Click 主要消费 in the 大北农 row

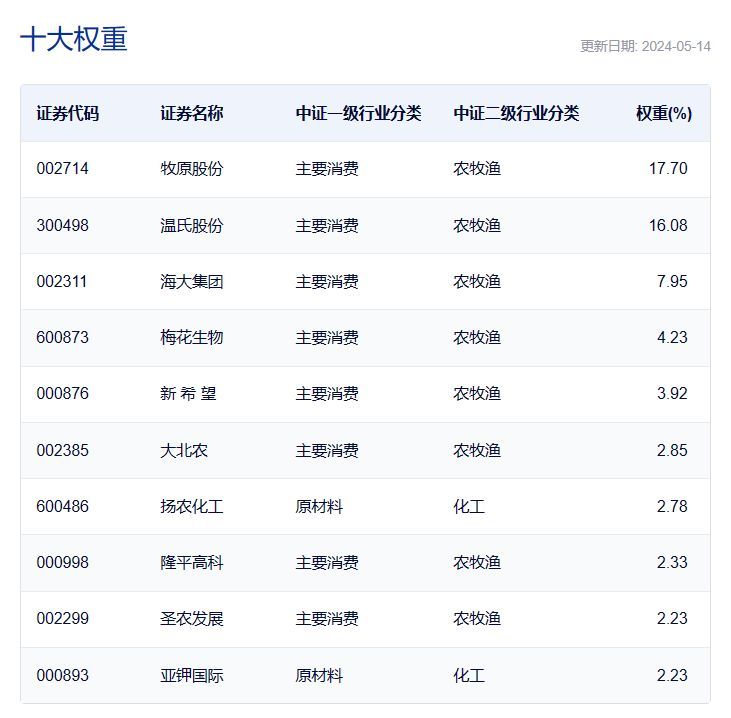point(327,450)
